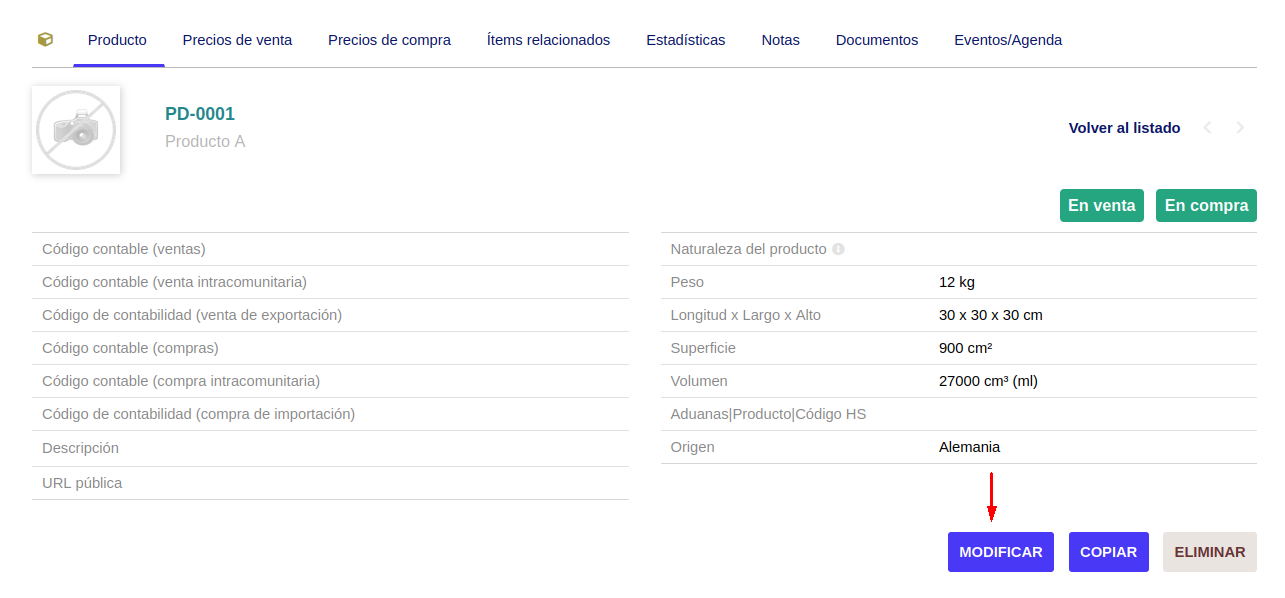This screenshot has height=598, width=1285.
Task: Click the En compra status badge
Action: [x=1206, y=205]
